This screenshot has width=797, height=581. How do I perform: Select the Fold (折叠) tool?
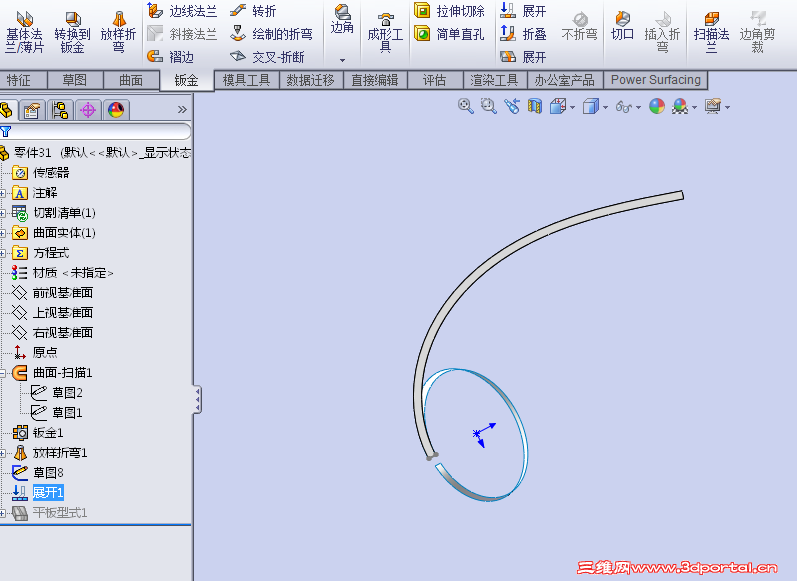[x=523, y=34]
